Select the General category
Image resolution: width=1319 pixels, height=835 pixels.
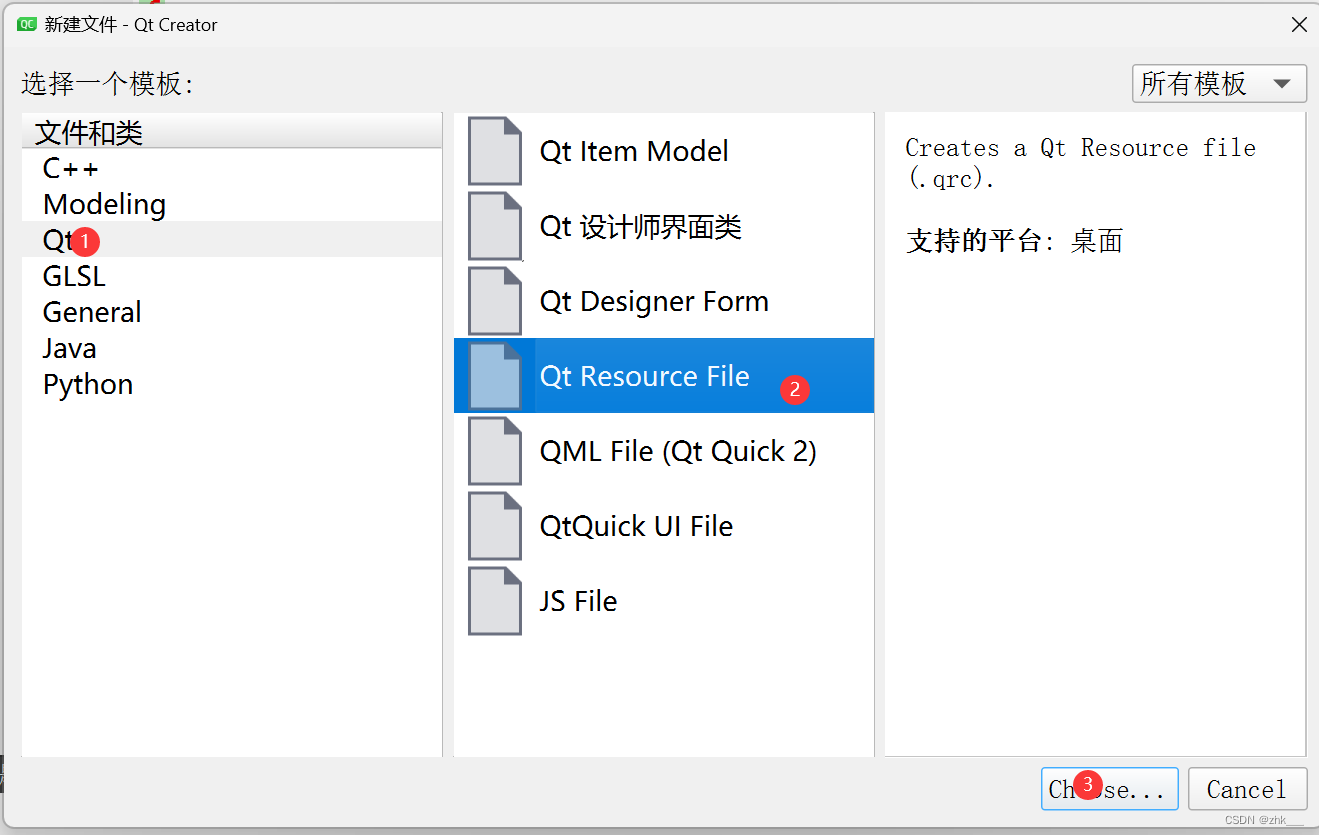pyautogui.click(x=232, y=312)
